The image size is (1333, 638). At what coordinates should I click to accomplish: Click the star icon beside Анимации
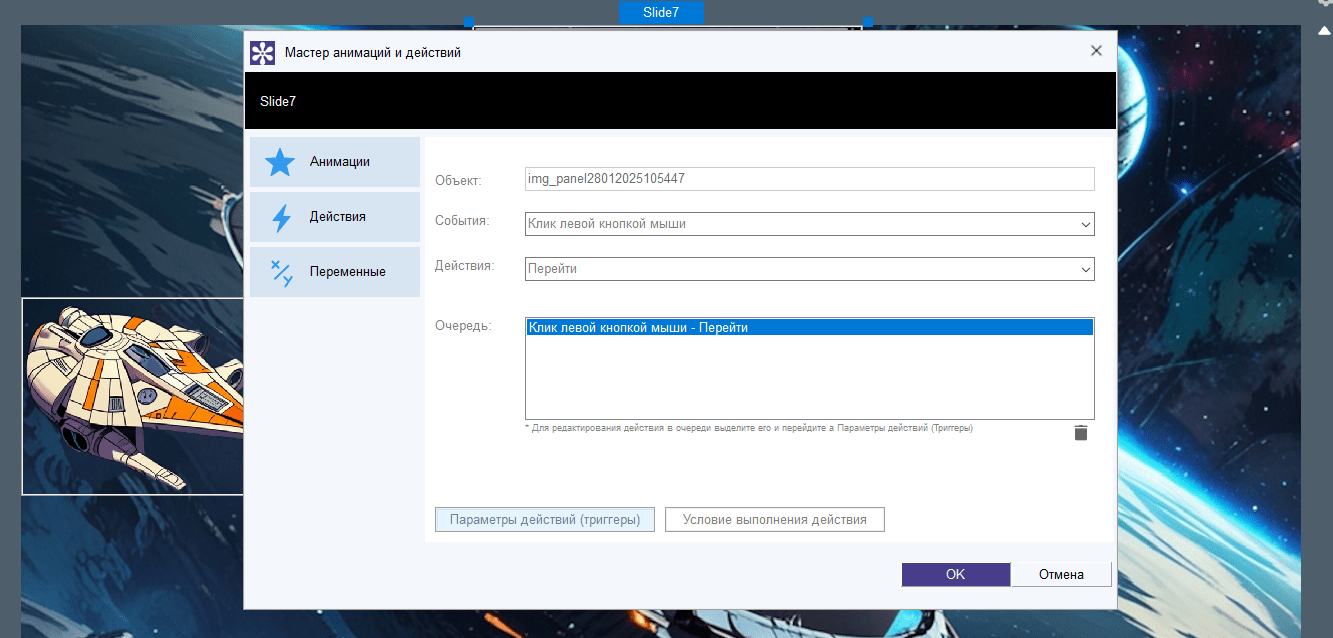280,162
